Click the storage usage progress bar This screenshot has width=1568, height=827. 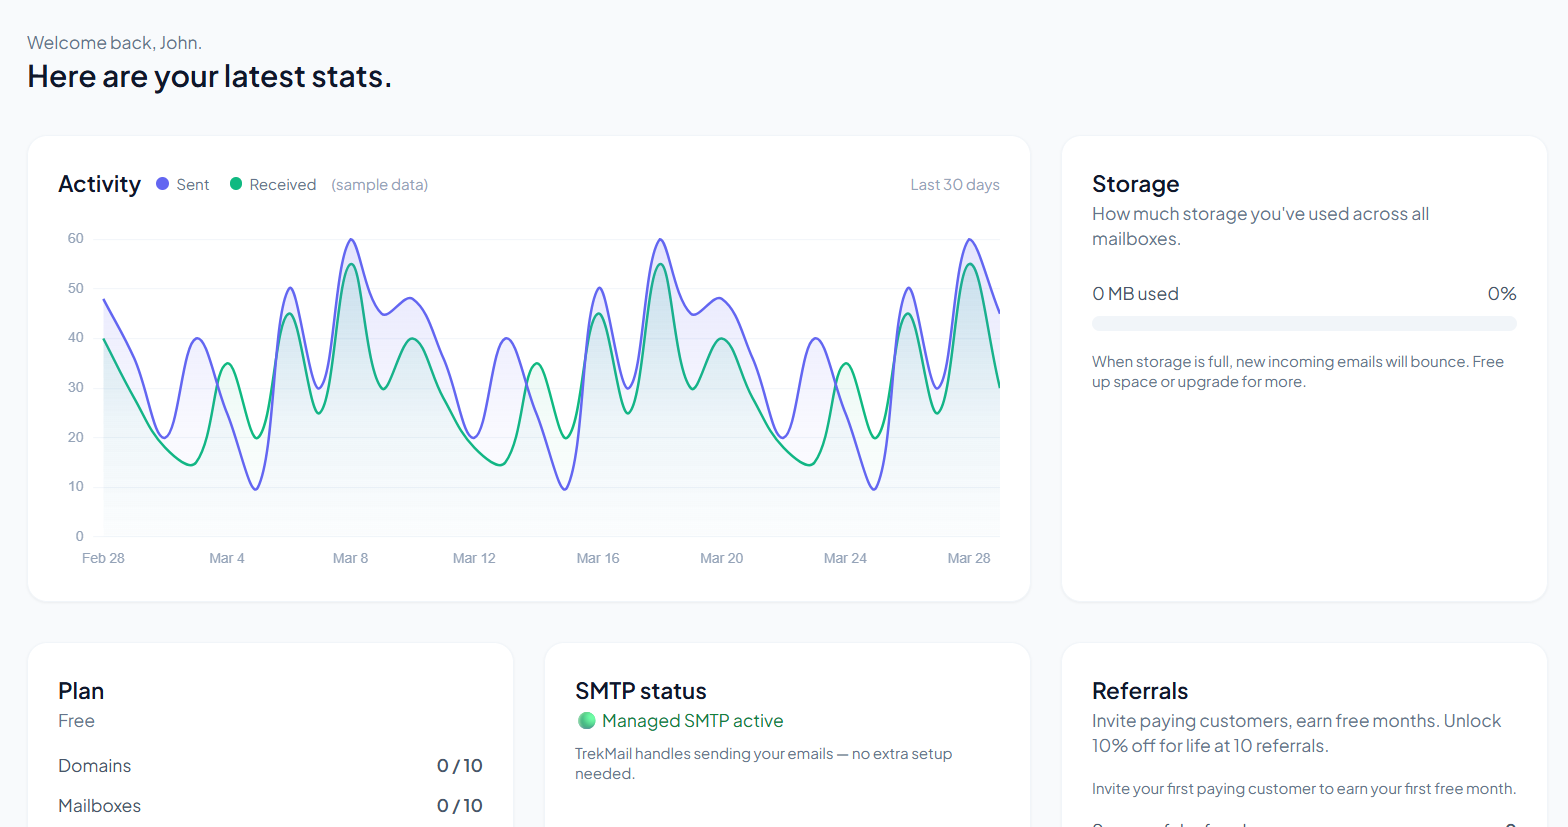(1304, 324)
